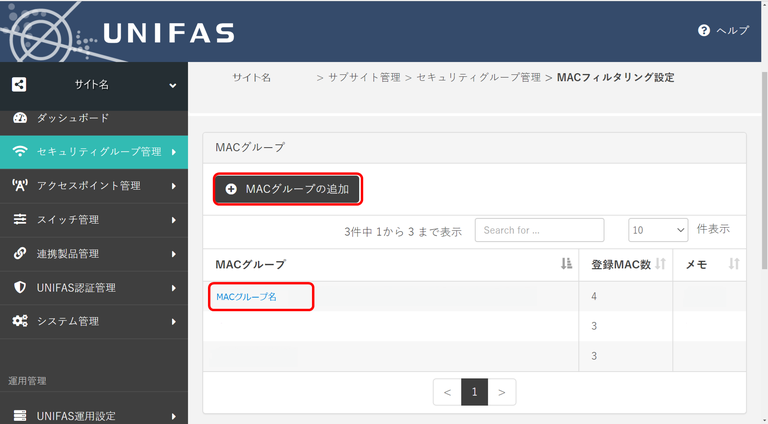Open the アクセスポイント管理 menu item
Viewport: 768px width, 424px height.
click(89, 186)
